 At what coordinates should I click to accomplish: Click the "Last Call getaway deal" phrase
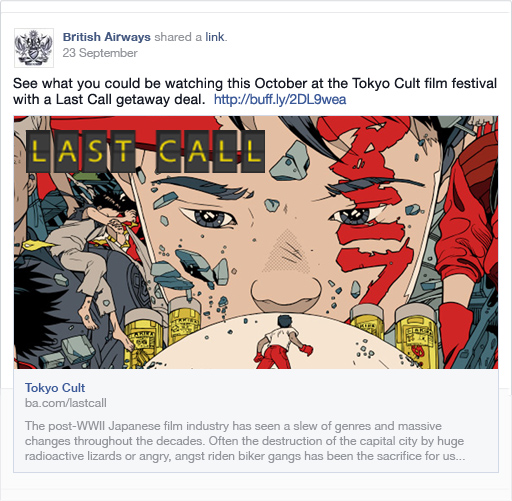pos(130,99)
